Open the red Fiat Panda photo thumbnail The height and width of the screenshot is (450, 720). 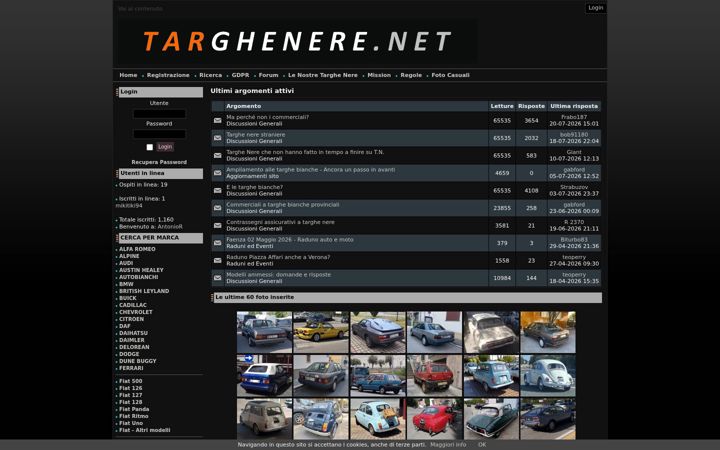[x=434, y=376]
